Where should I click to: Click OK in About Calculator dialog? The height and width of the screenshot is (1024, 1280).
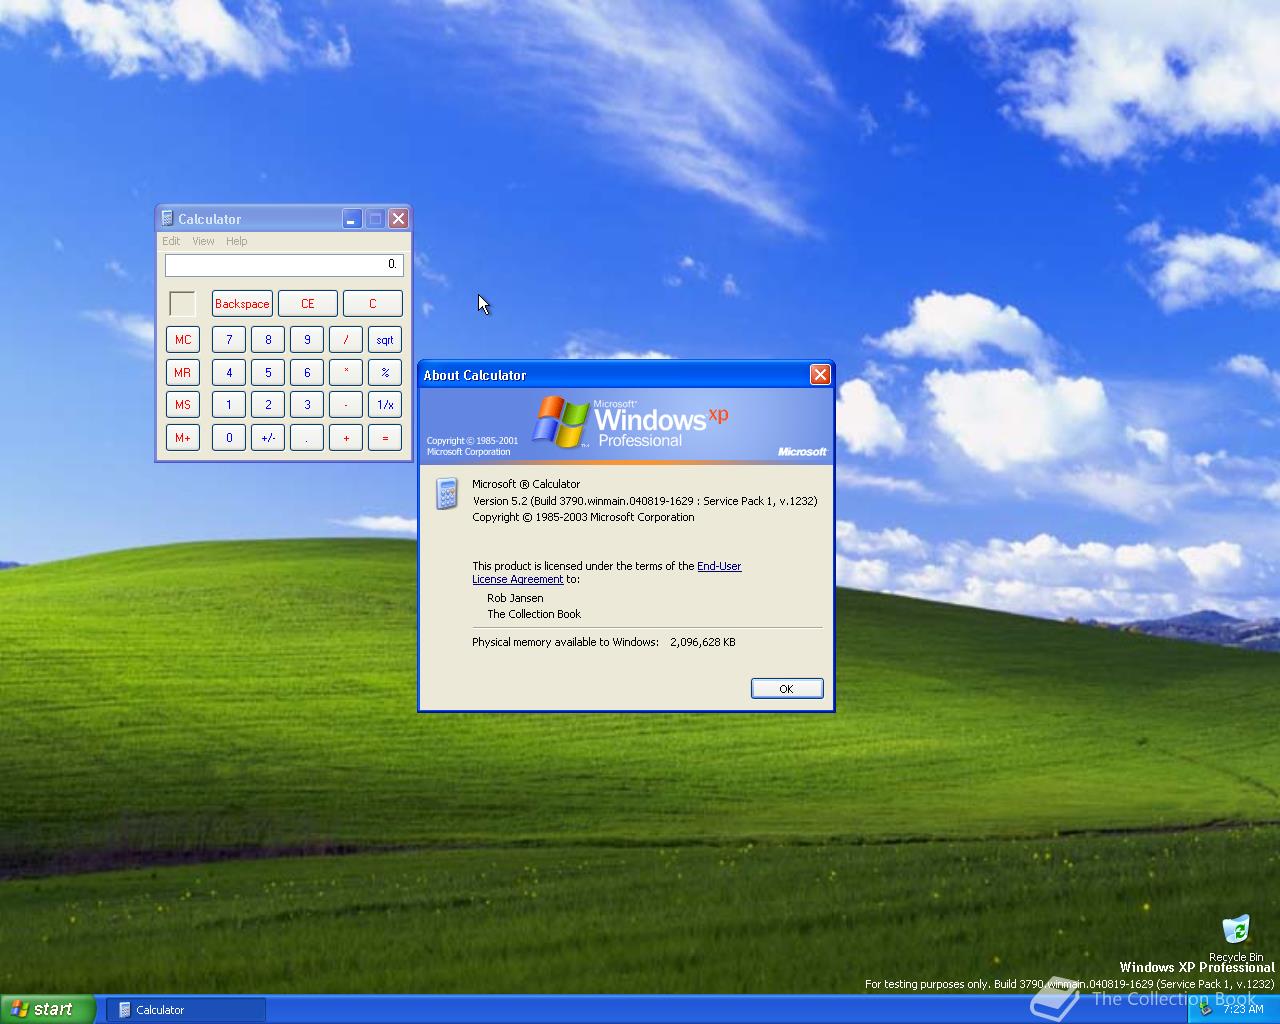pos(787,688)
